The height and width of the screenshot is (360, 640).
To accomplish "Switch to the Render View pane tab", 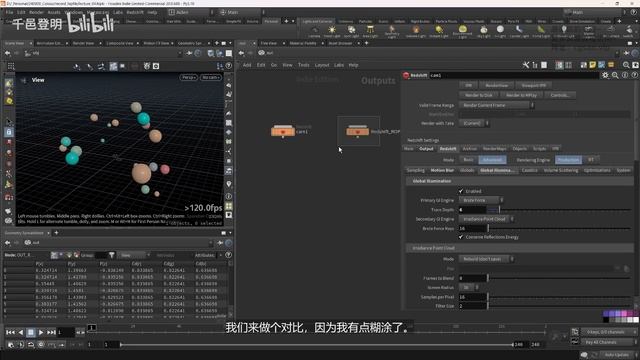I will pos(83,43).
